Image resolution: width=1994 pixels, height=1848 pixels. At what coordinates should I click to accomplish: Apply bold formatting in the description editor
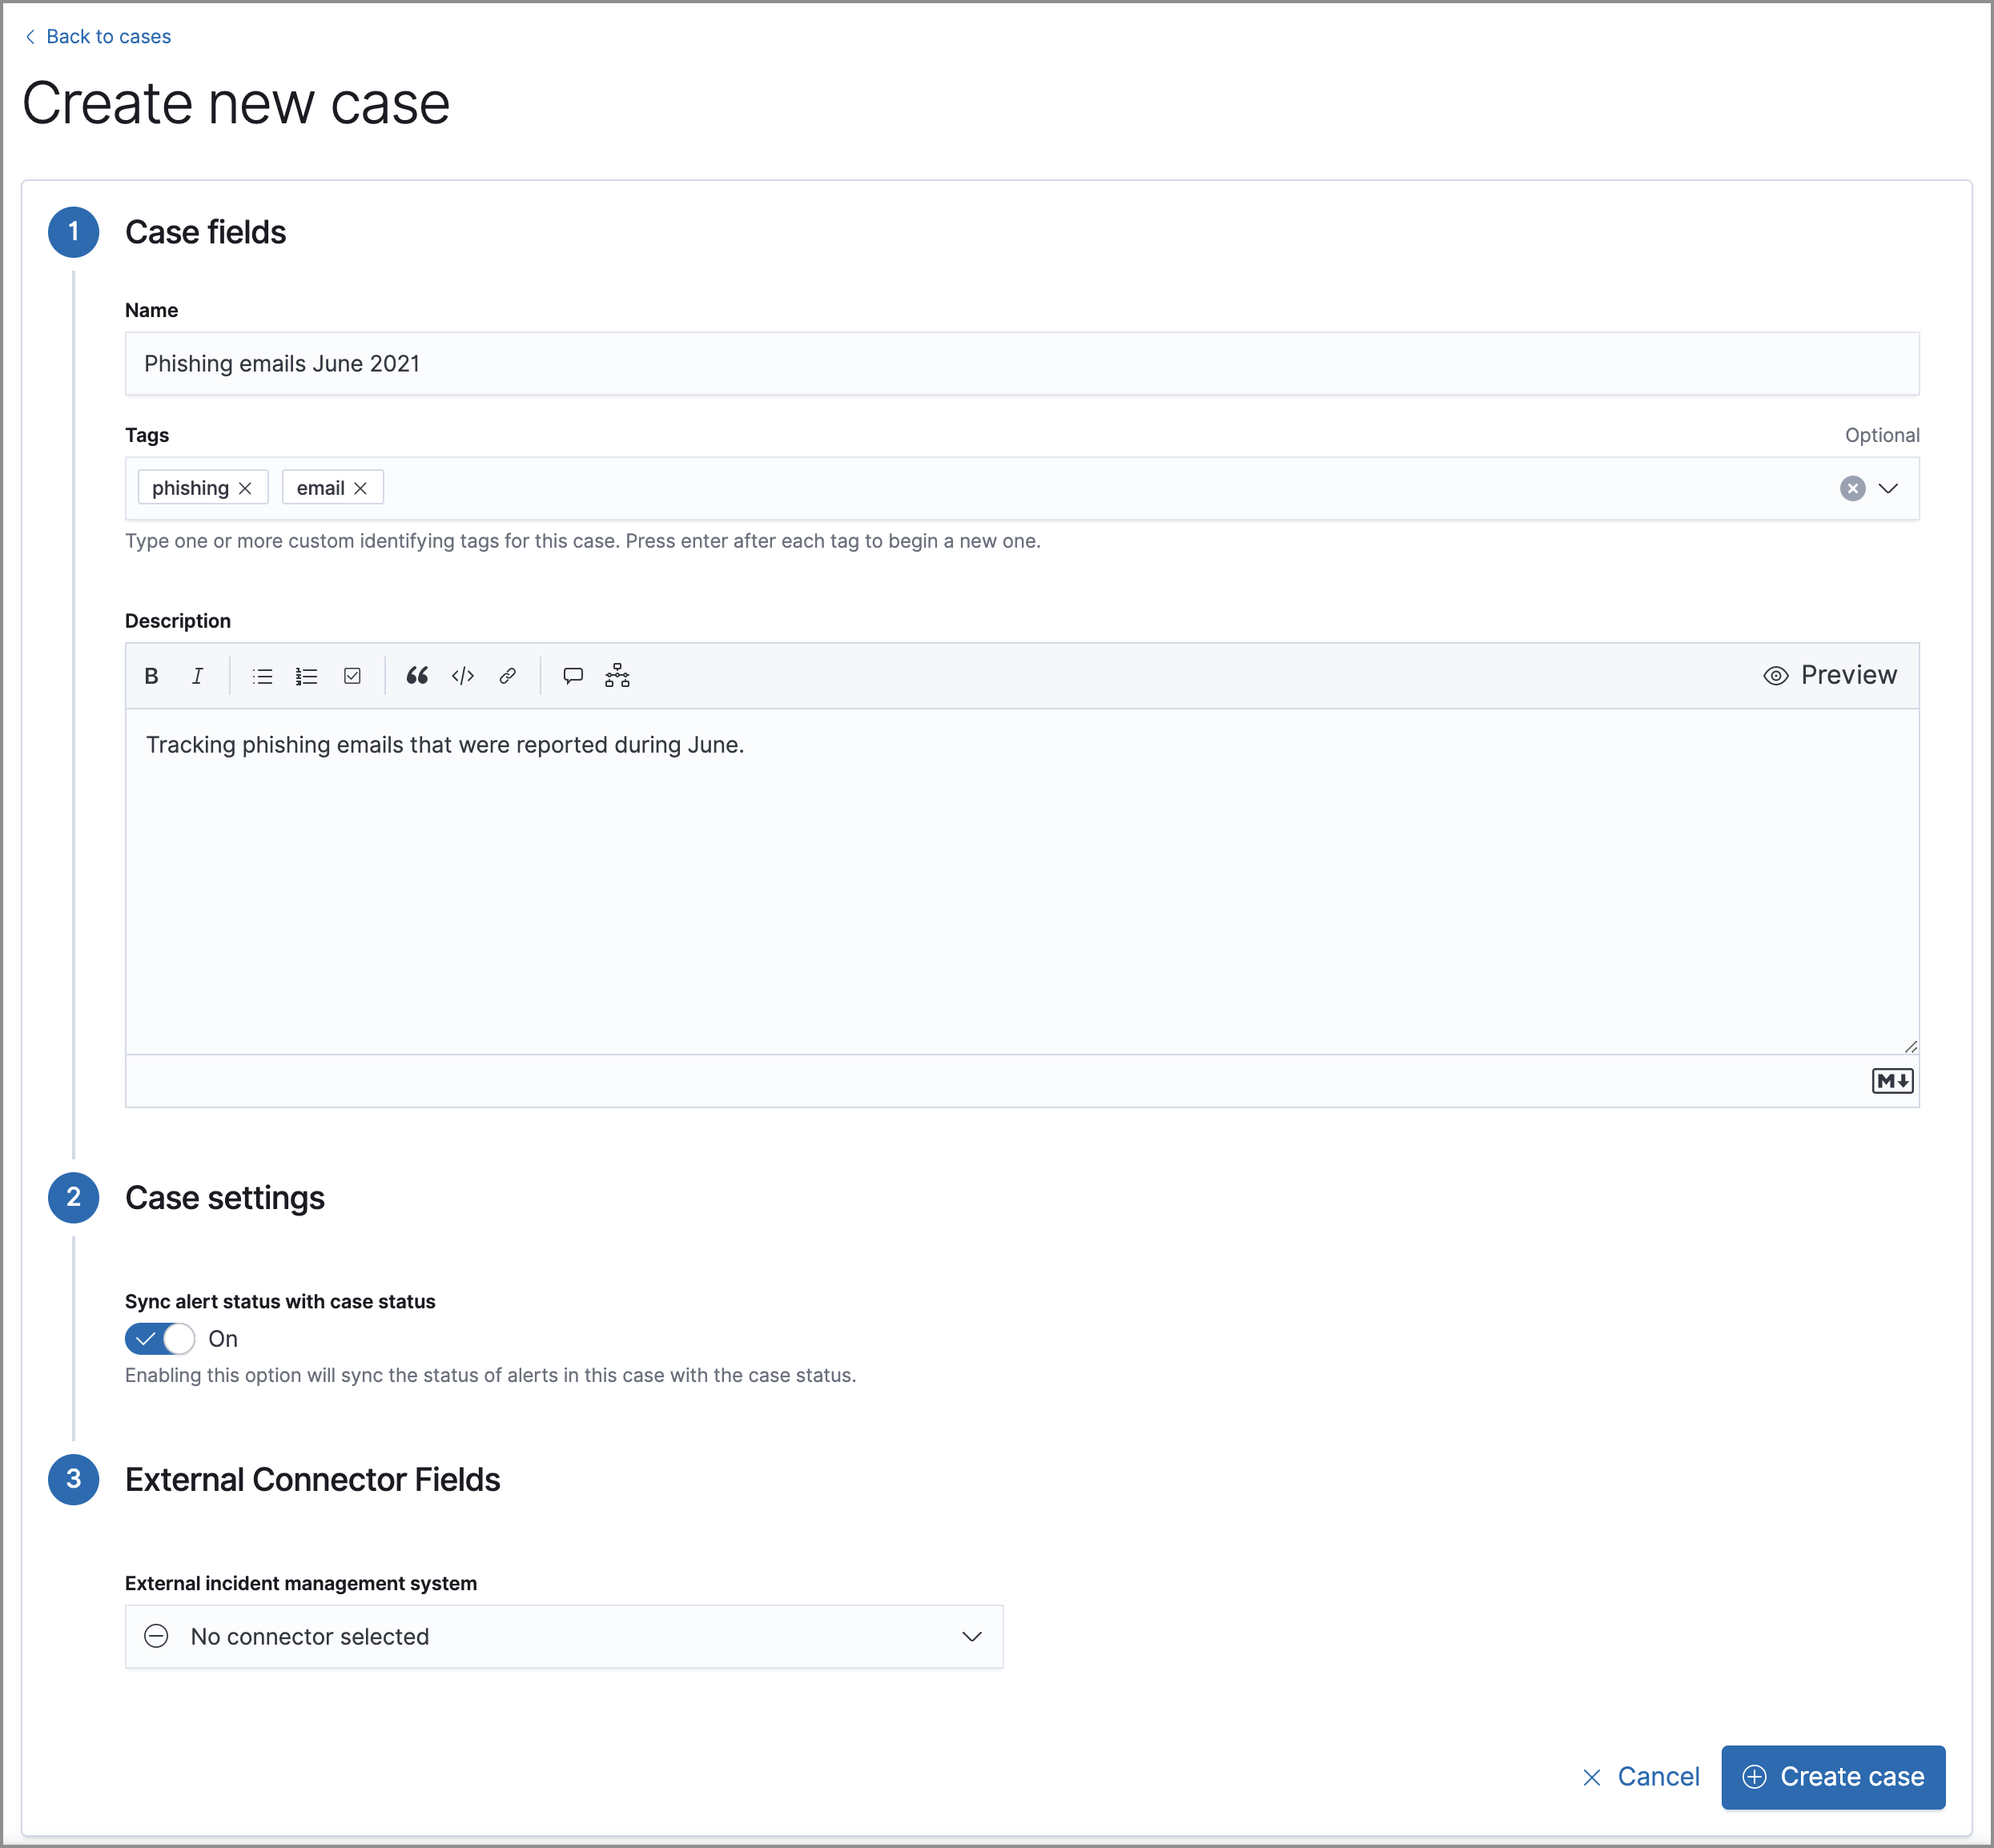point(151,676)
